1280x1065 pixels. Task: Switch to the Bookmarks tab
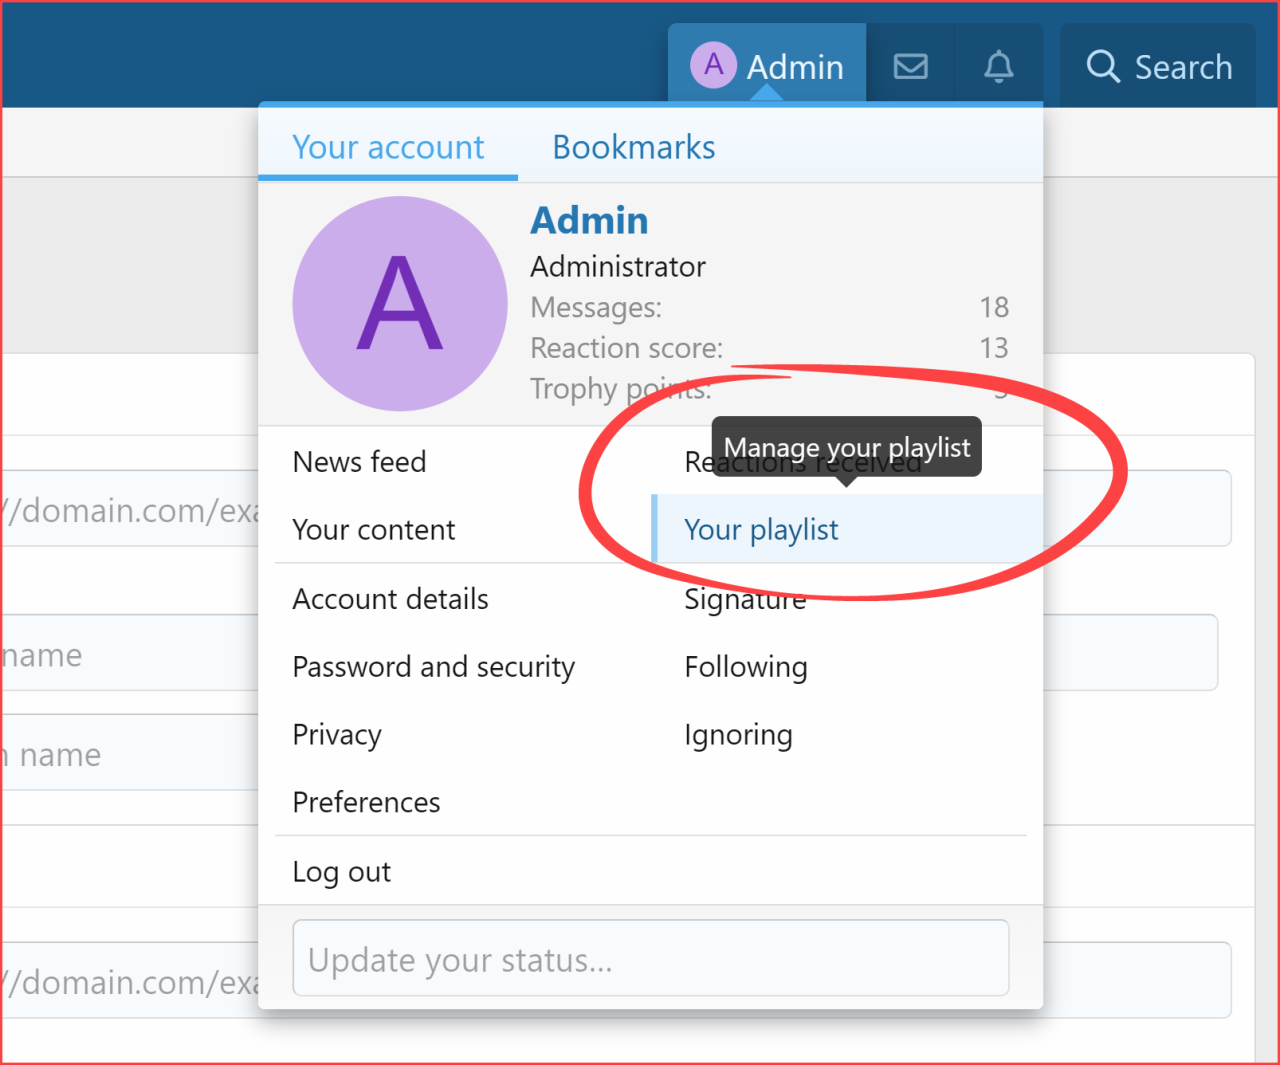click(x=633, y=147)
